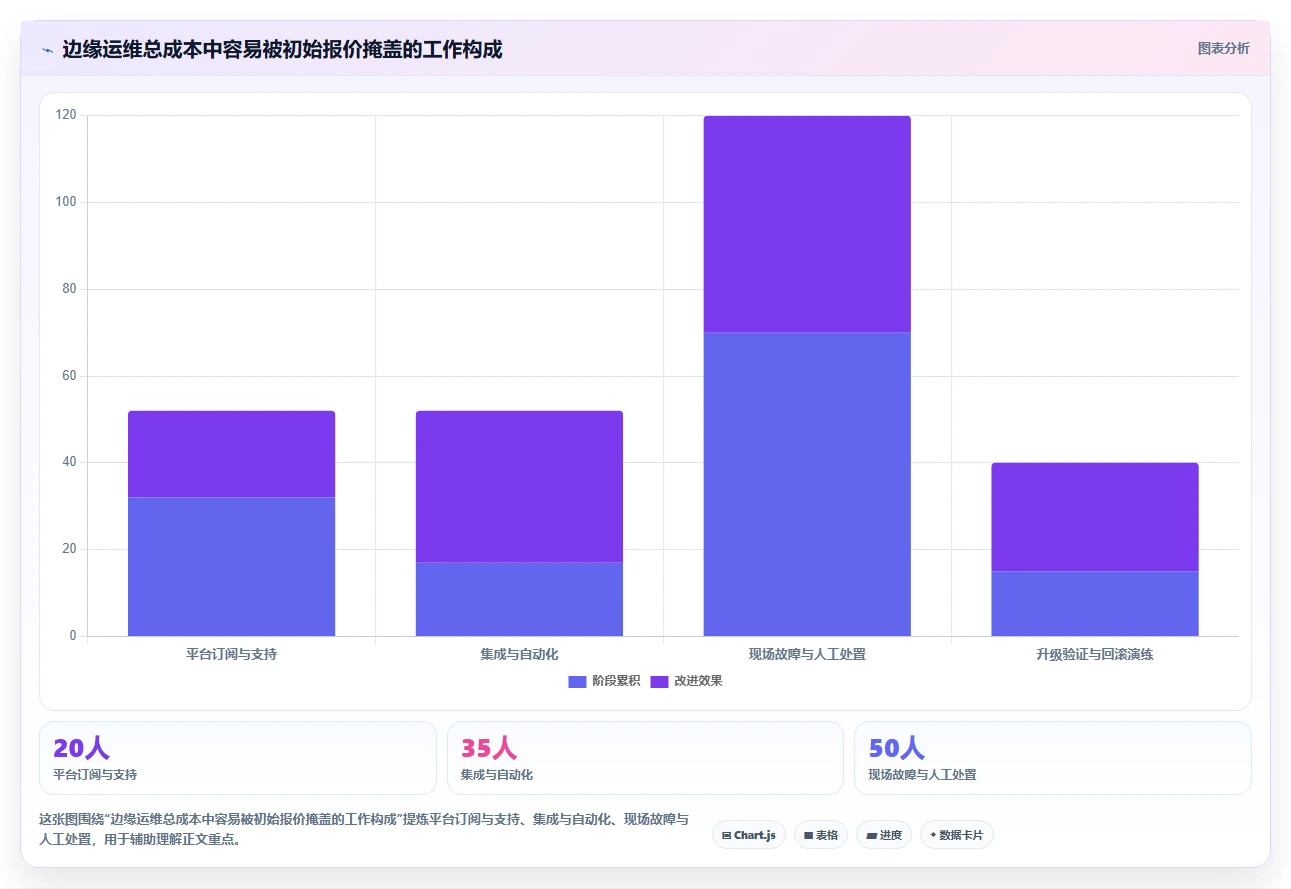1291x889 pixels.
Task: Select the 表格 tag chip
Action: click(x=821, y=835)
